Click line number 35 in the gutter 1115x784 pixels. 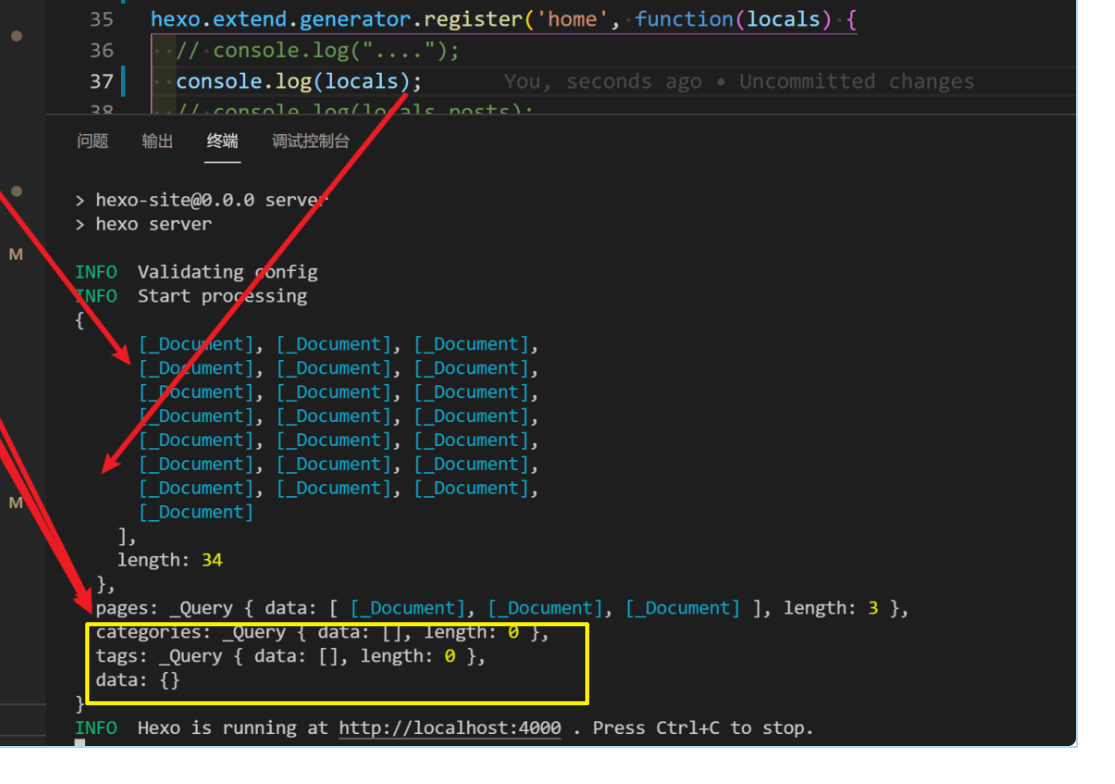click(102, 19)
